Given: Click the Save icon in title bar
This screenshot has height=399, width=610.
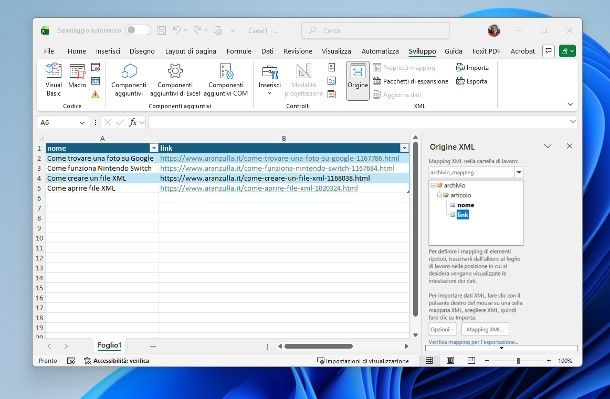Looking at the screenshot, I should [x=161, y=30].
